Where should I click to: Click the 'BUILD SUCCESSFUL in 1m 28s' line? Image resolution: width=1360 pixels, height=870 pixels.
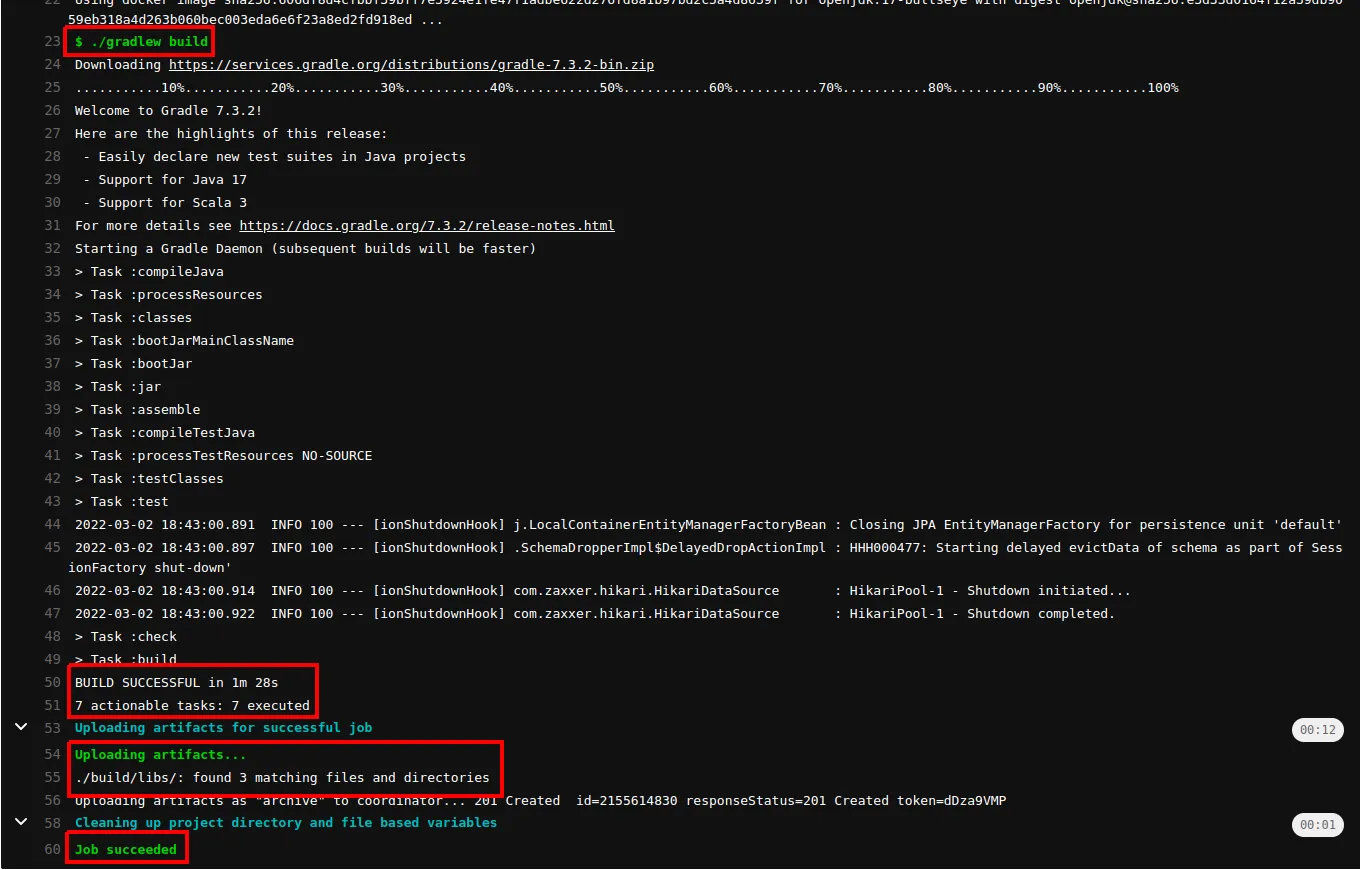(x=177, y=683)
